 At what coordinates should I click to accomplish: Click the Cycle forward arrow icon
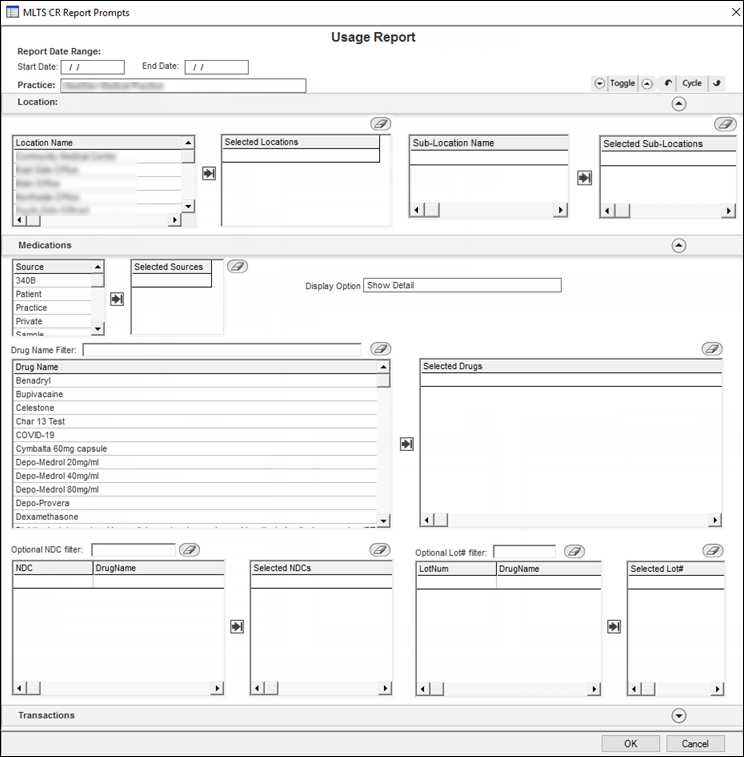tap(716, 83)
